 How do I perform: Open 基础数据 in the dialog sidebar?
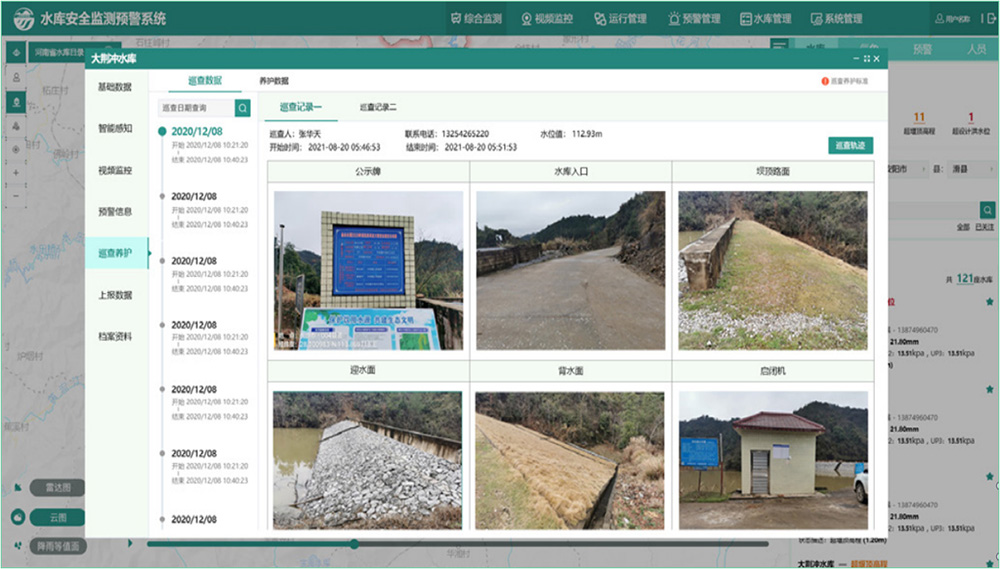[115, 87]
